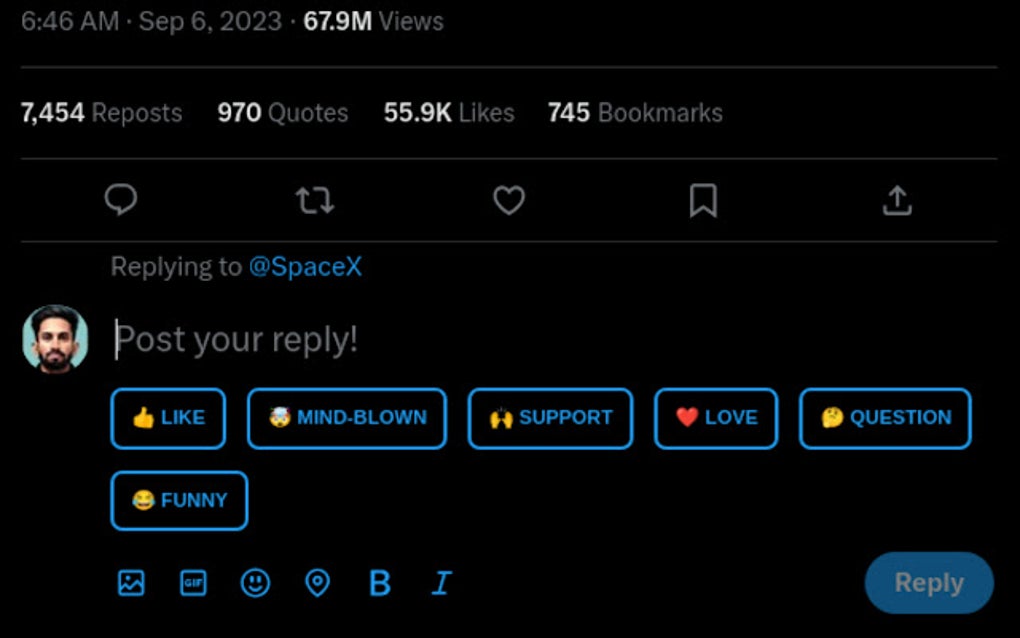The image size is (1020, 638).
Task: Click the like heart icon
Action: (509, 200)
